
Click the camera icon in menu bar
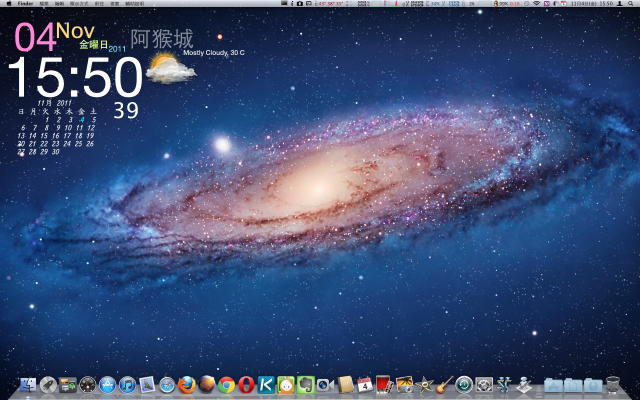tap(300, 4)
